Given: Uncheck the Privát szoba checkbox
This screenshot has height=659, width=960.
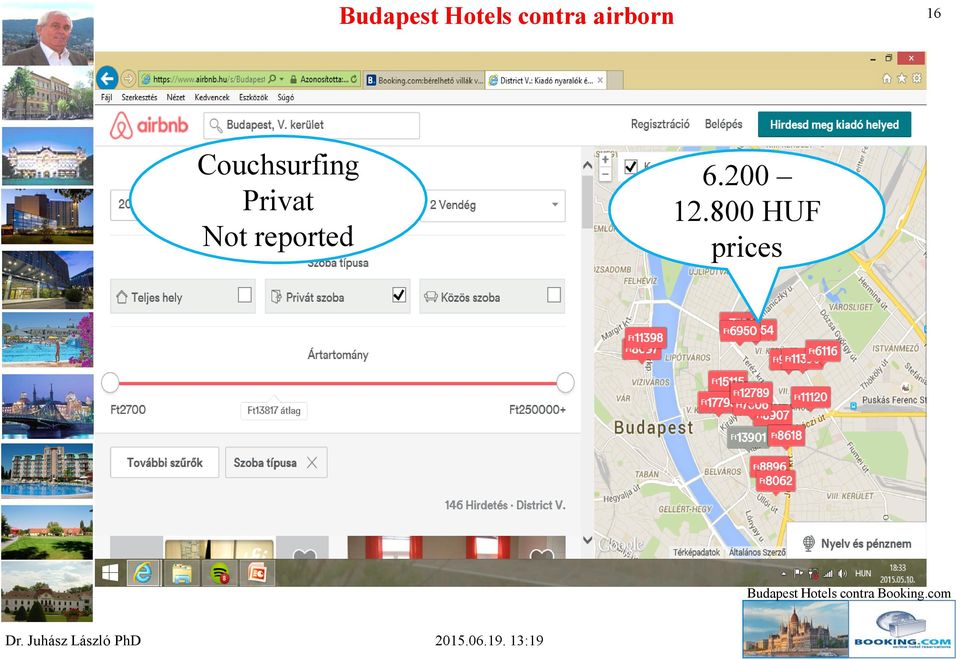Looking at the screenshot, I should pyautogui.click(x=399, y=295).
